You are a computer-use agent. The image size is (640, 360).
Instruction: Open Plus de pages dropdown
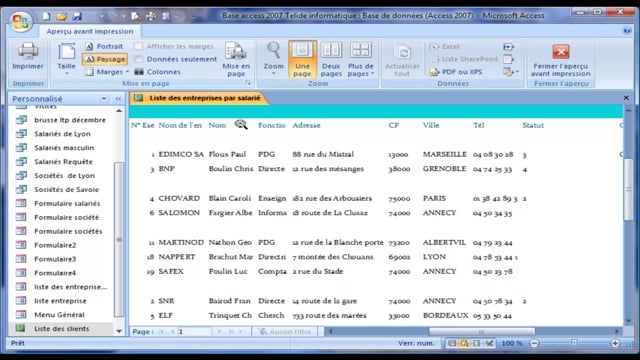[361, 59]
